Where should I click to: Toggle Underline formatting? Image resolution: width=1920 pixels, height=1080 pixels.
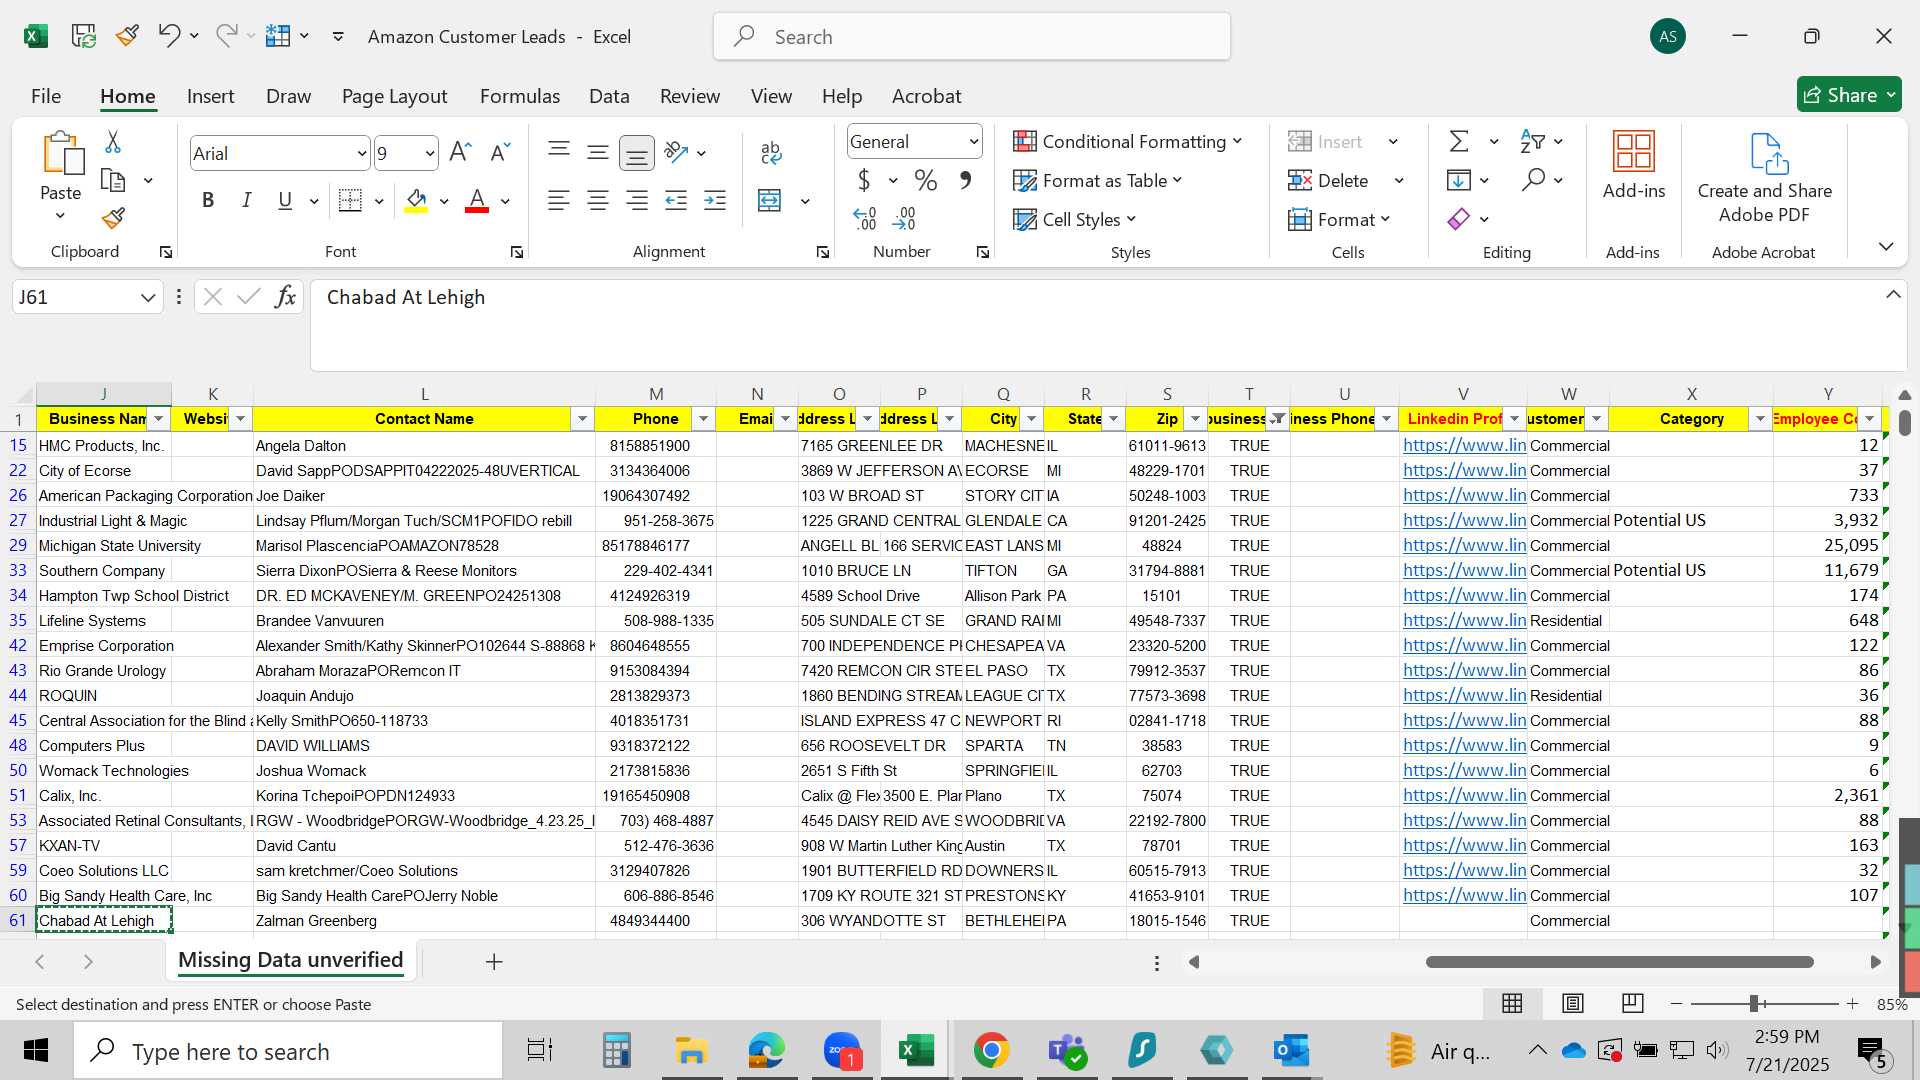point(285,201)
